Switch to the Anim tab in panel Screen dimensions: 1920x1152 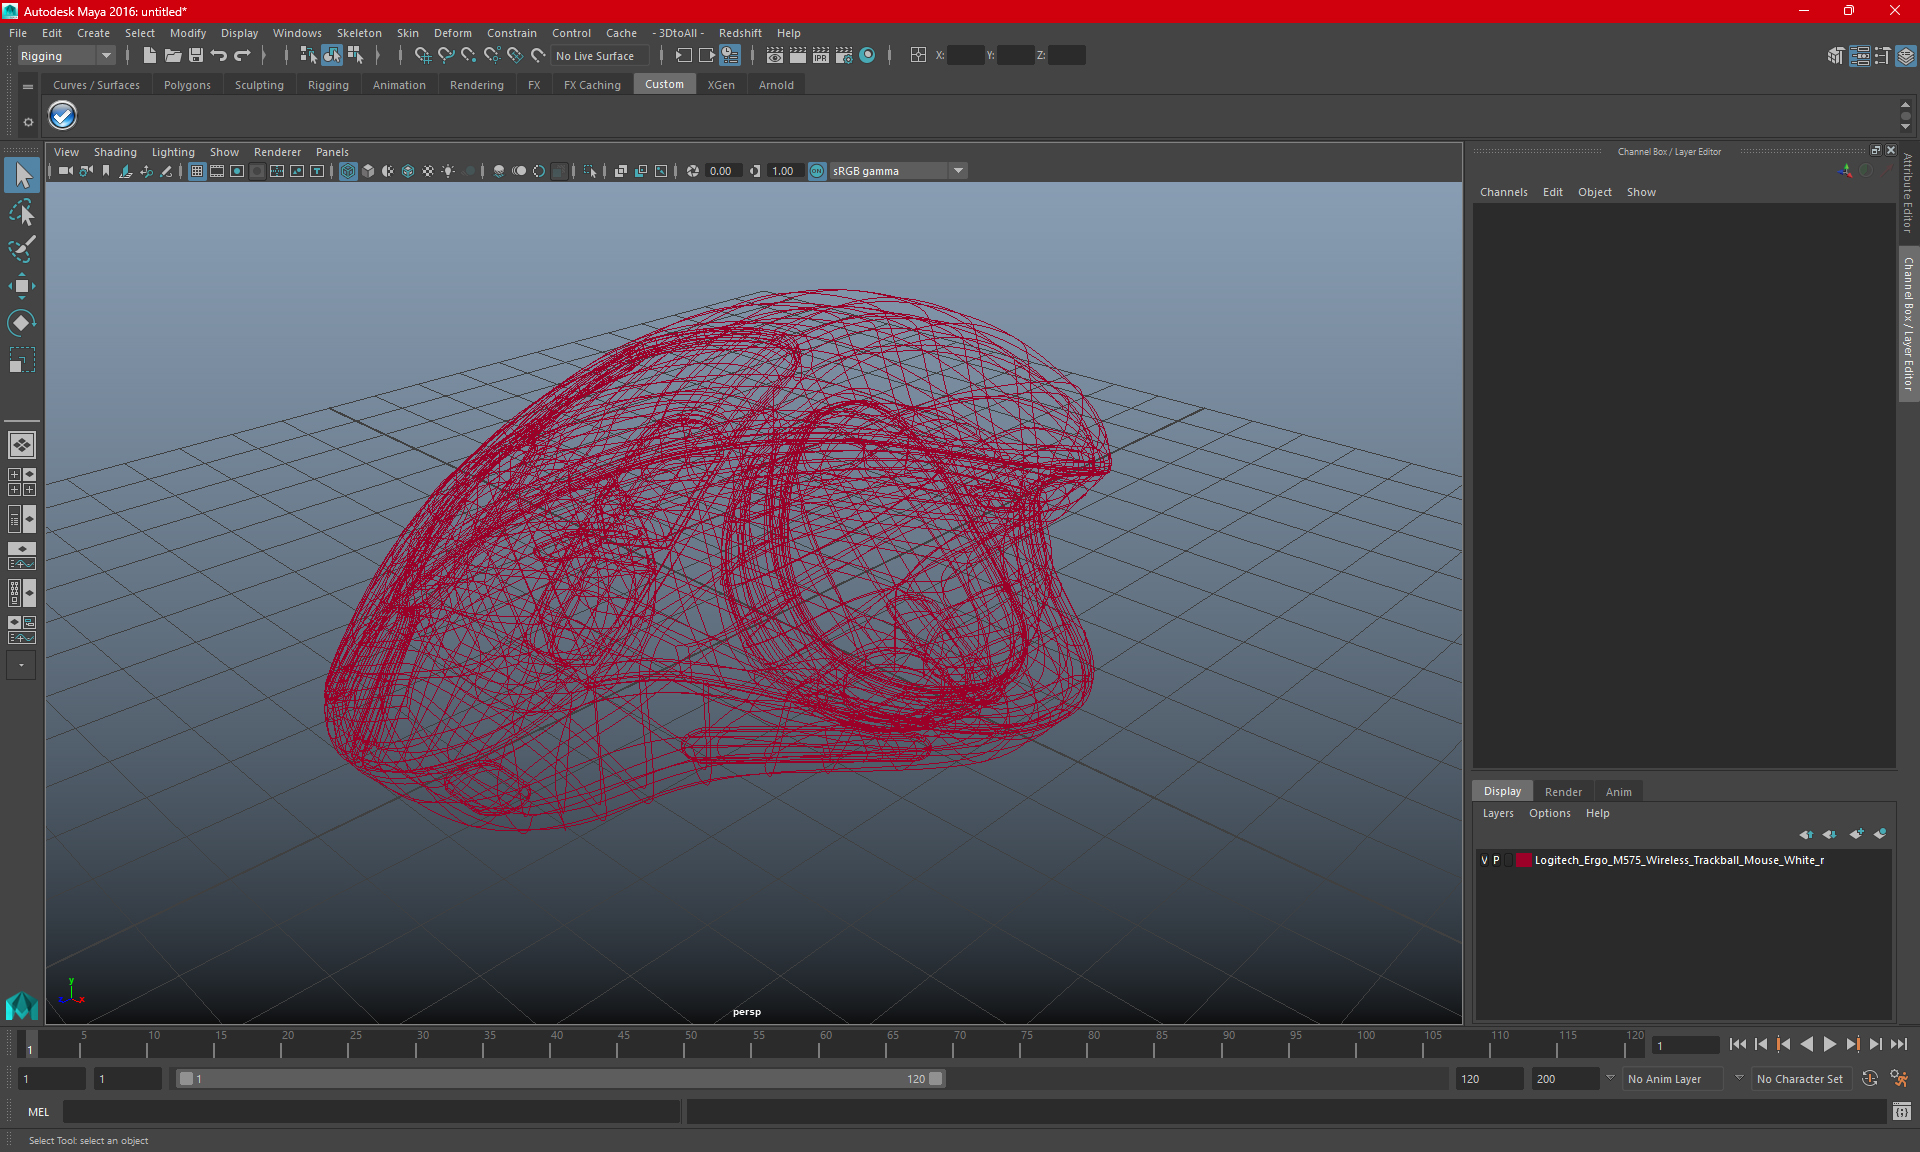point(1617,790)
